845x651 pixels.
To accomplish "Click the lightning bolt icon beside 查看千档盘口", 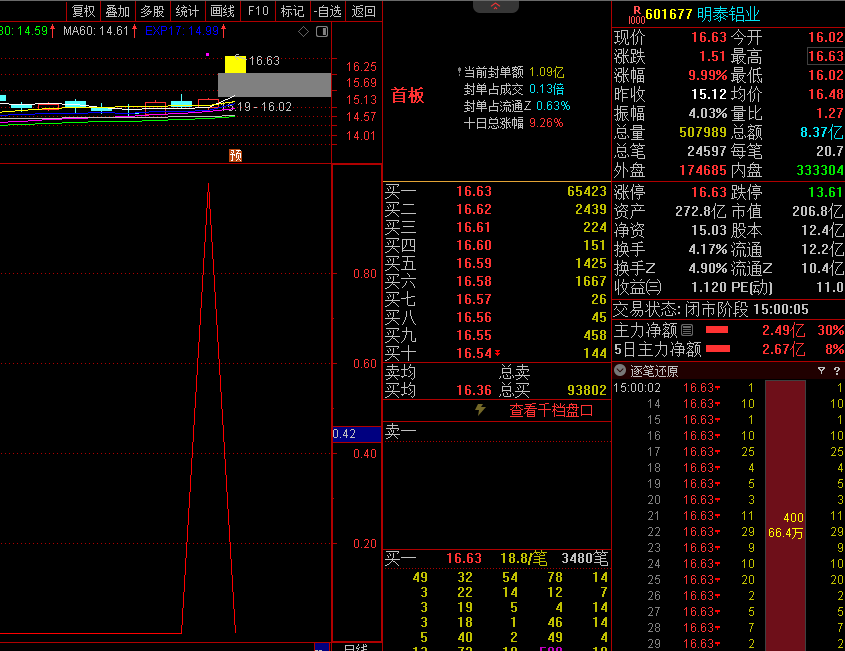I will (480, 410).
